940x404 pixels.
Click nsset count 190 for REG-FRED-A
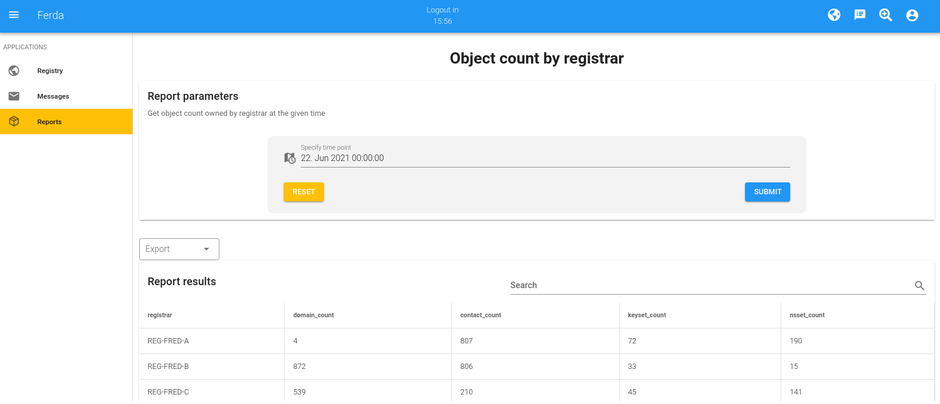pos(796,340)
